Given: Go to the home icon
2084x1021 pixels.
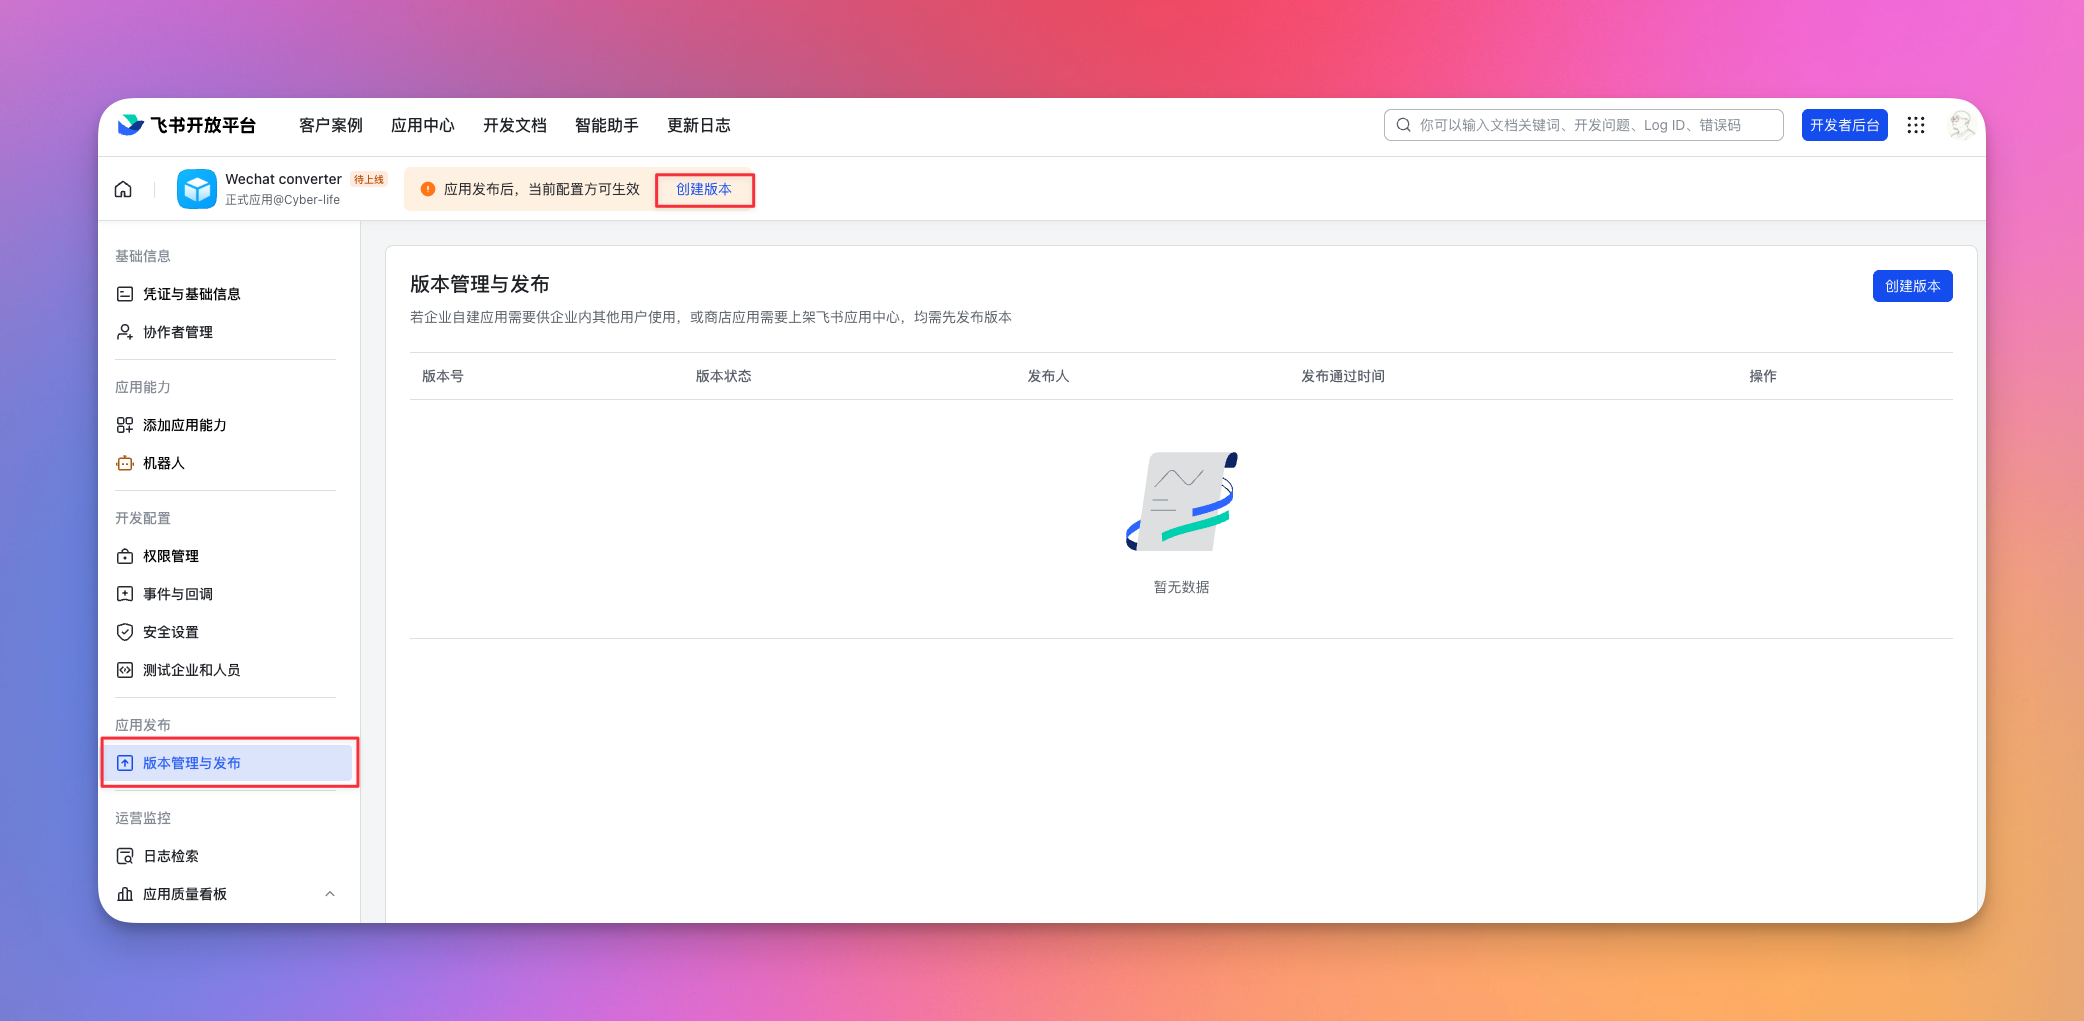Looking at the screenshot, I should coord(123,189).
